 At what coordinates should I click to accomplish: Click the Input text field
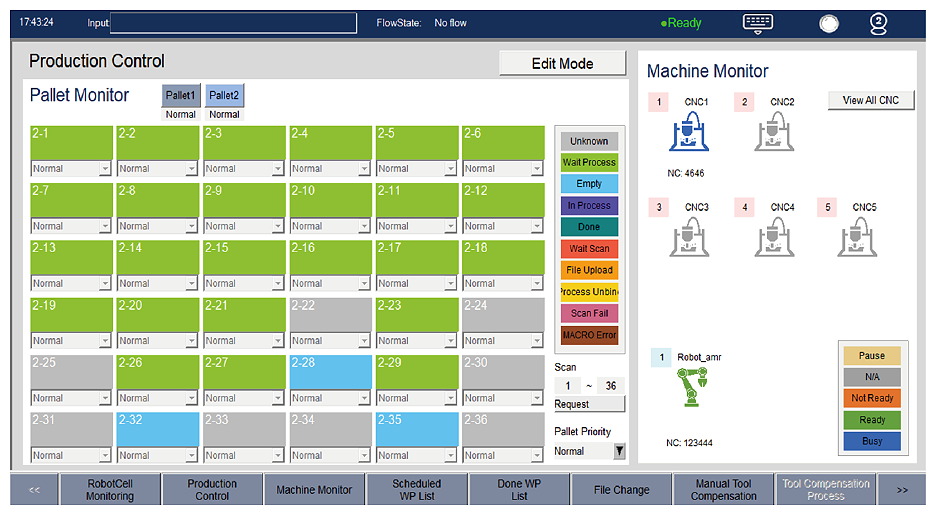coord(233,23)
